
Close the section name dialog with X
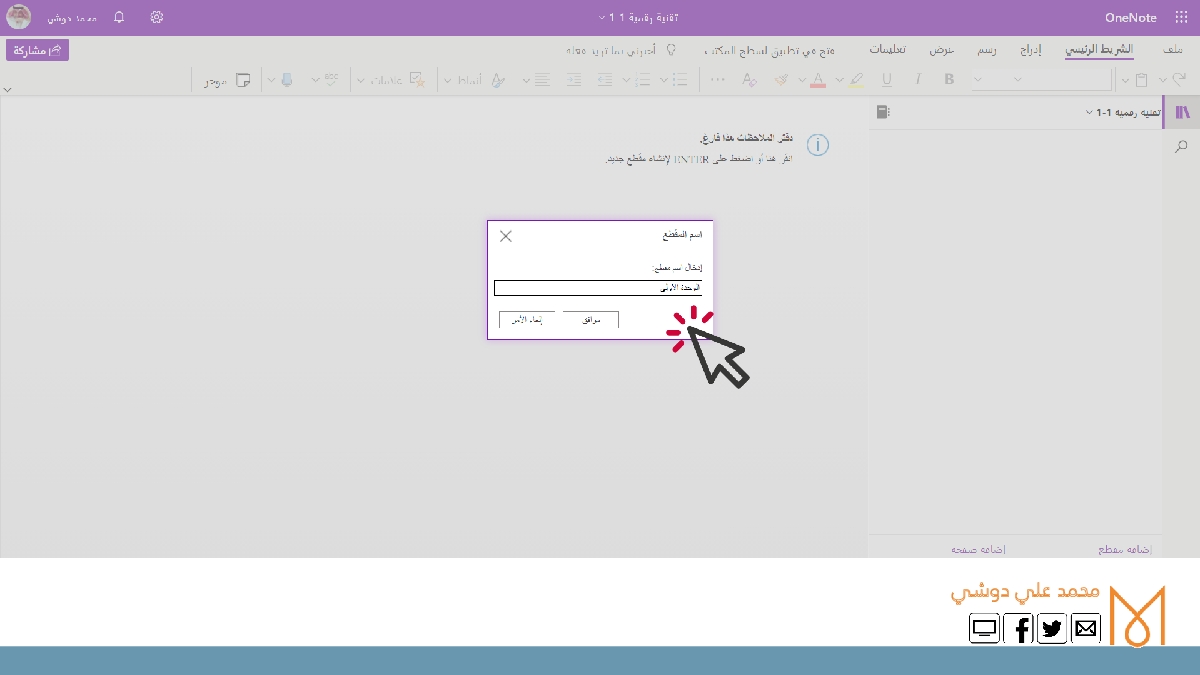(x=506, y=236)
